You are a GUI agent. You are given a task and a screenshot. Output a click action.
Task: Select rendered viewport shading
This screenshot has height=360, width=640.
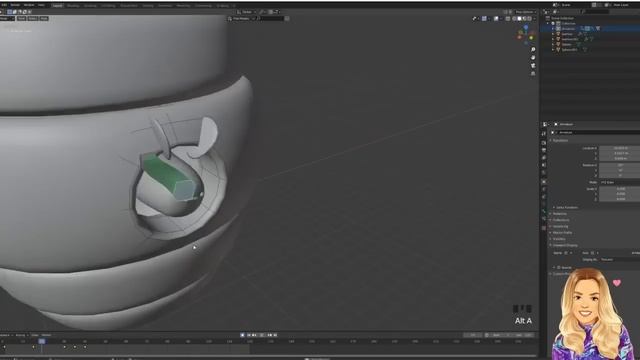click(x=529, y=19)
